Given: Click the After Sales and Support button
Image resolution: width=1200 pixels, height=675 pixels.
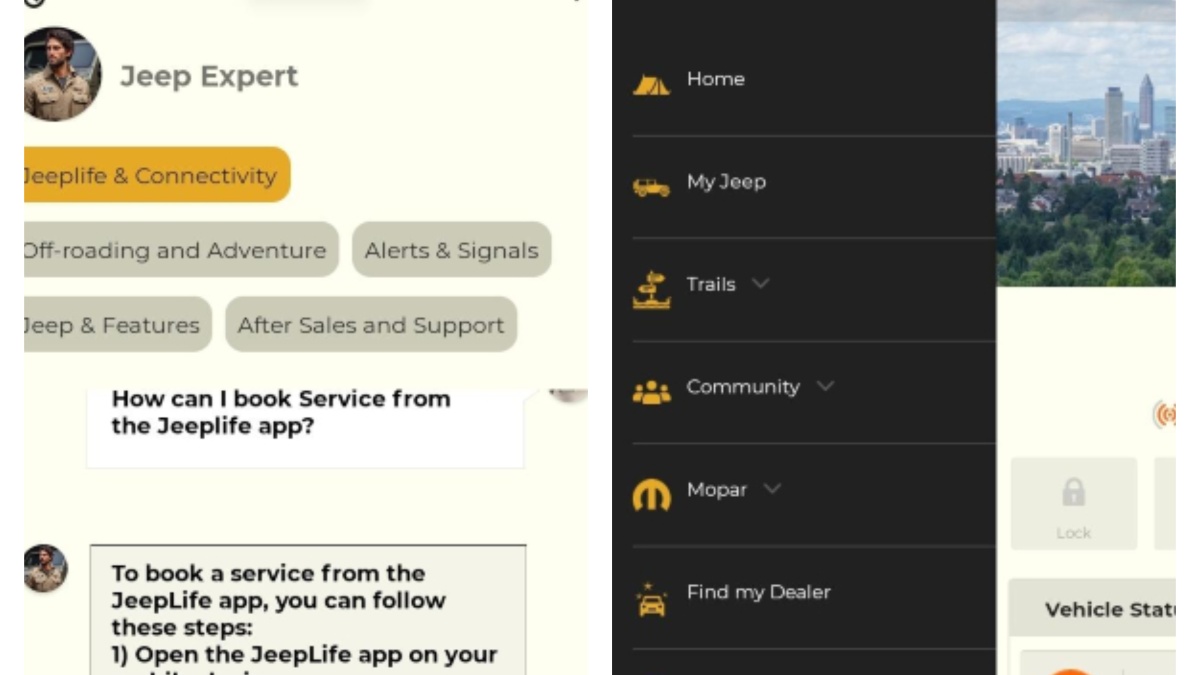Looking at the screenshot, I should click(370, 324).
